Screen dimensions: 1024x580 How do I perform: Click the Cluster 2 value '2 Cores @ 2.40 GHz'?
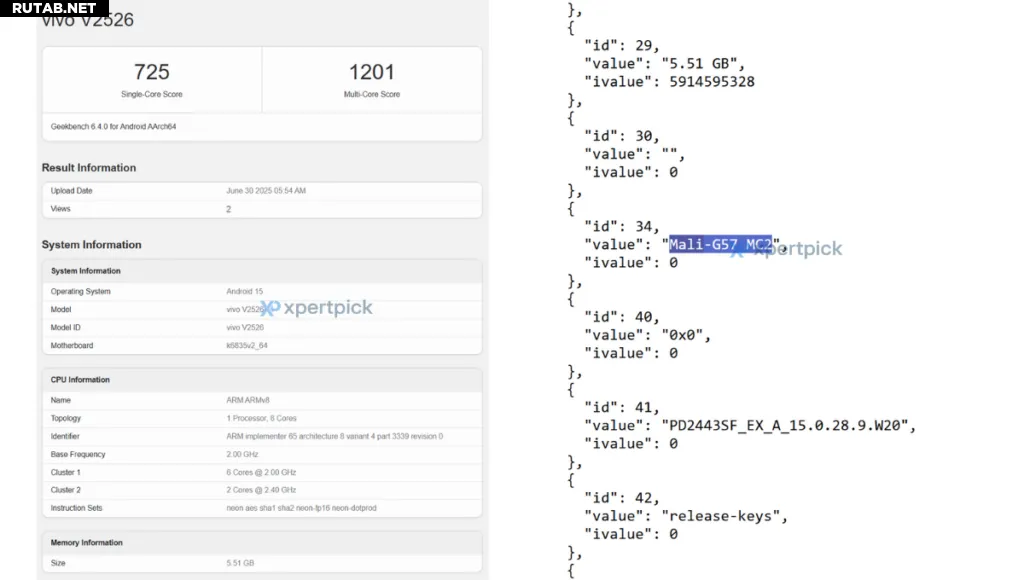point(261,490)
